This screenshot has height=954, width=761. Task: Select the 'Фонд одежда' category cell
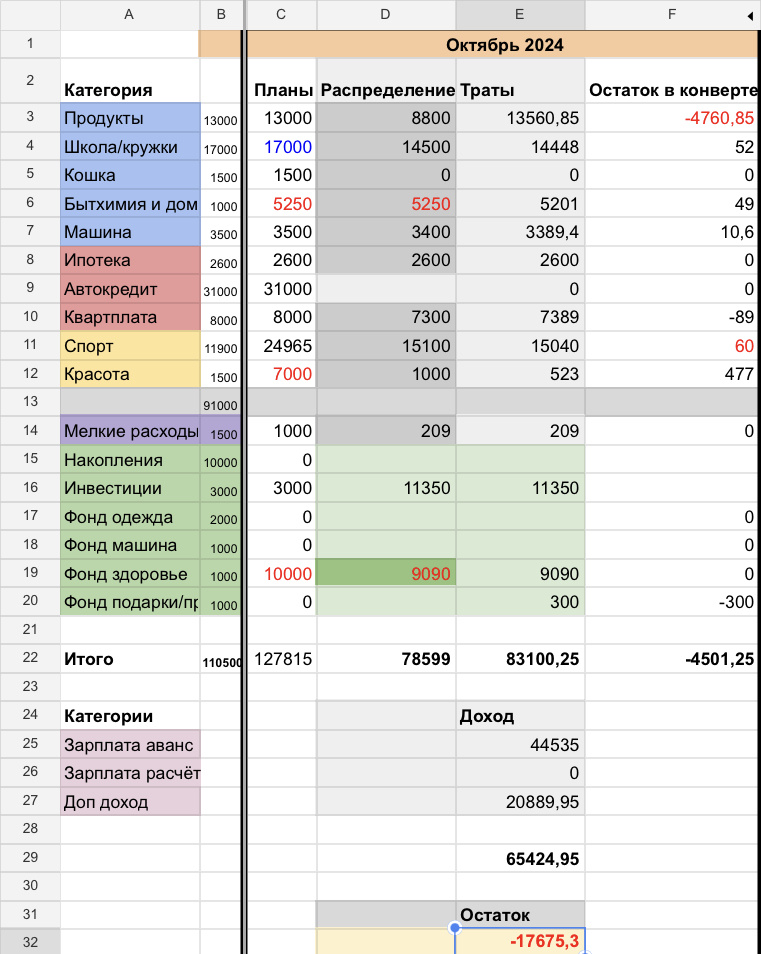[x=130, y=517]
